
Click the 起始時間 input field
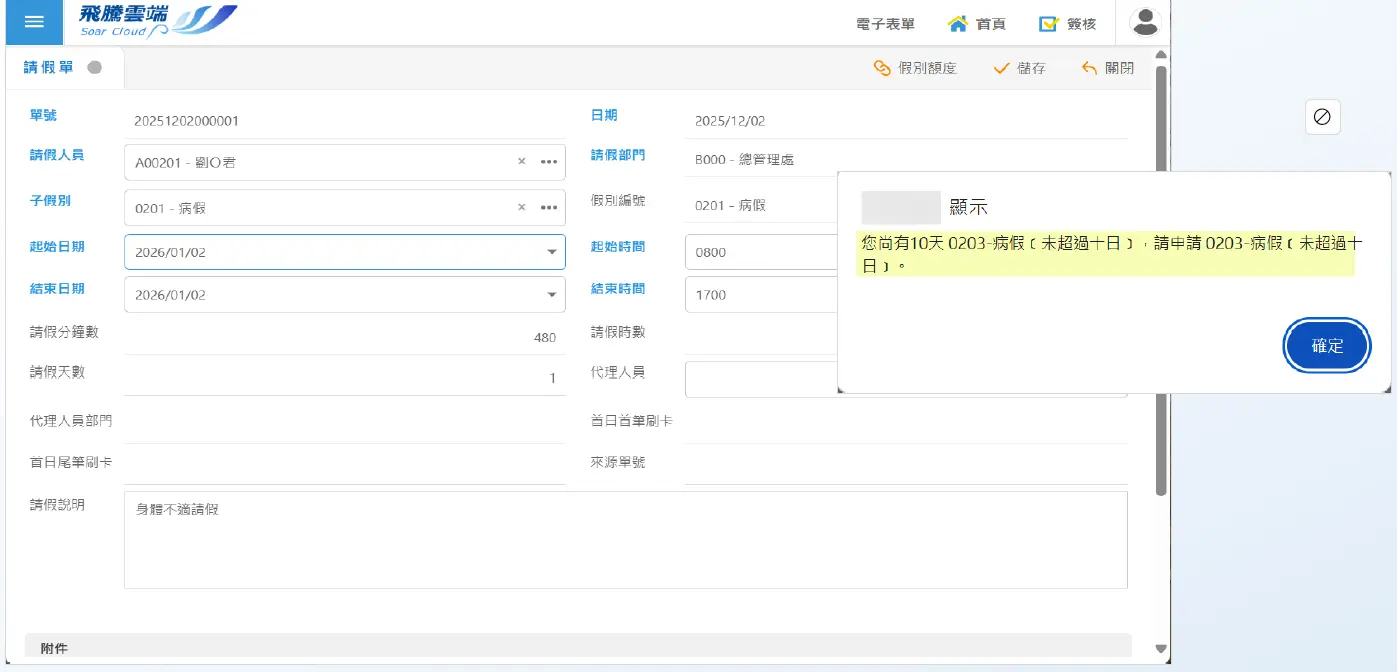760,252
